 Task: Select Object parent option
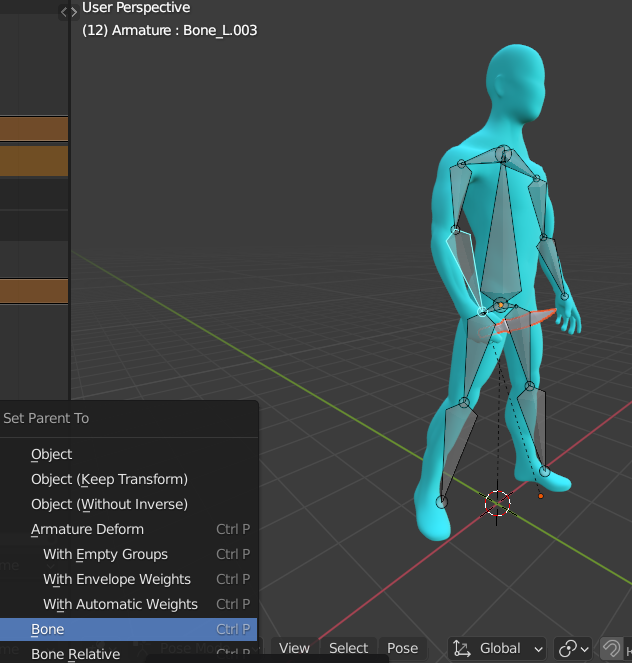point(51,454)
